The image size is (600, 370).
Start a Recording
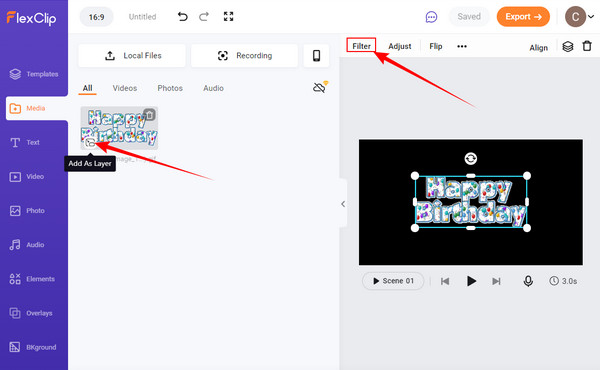245,55
